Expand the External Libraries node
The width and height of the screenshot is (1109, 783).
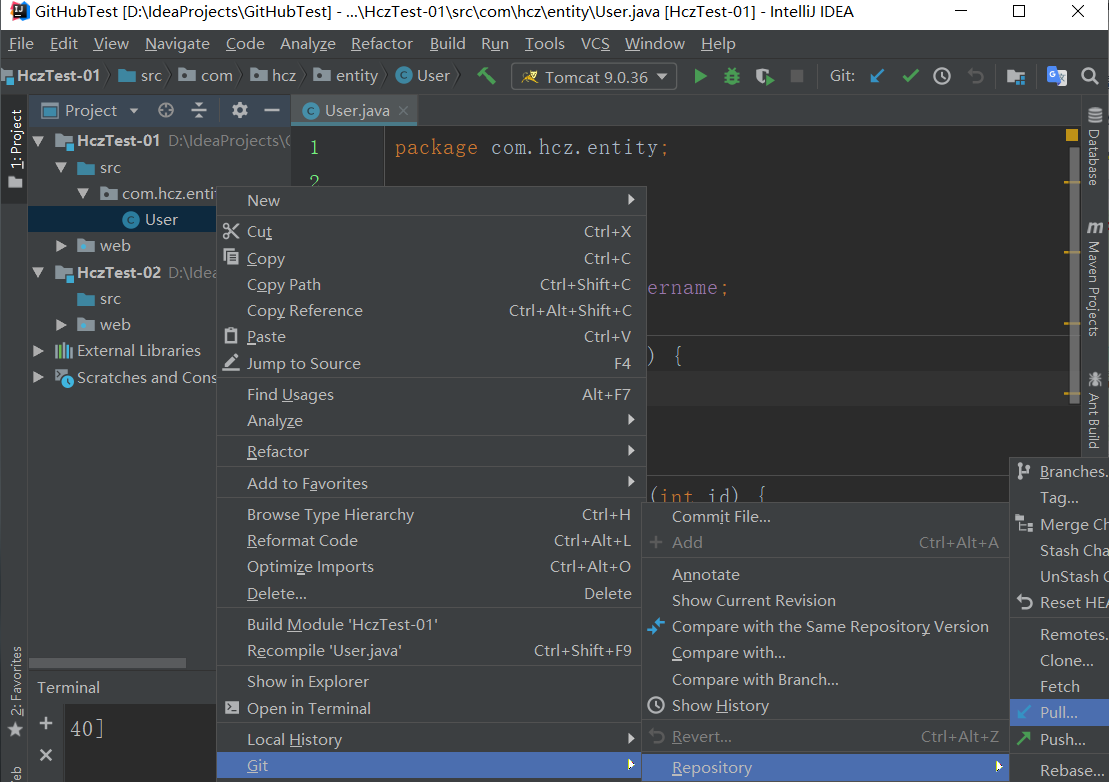[39, 351]
